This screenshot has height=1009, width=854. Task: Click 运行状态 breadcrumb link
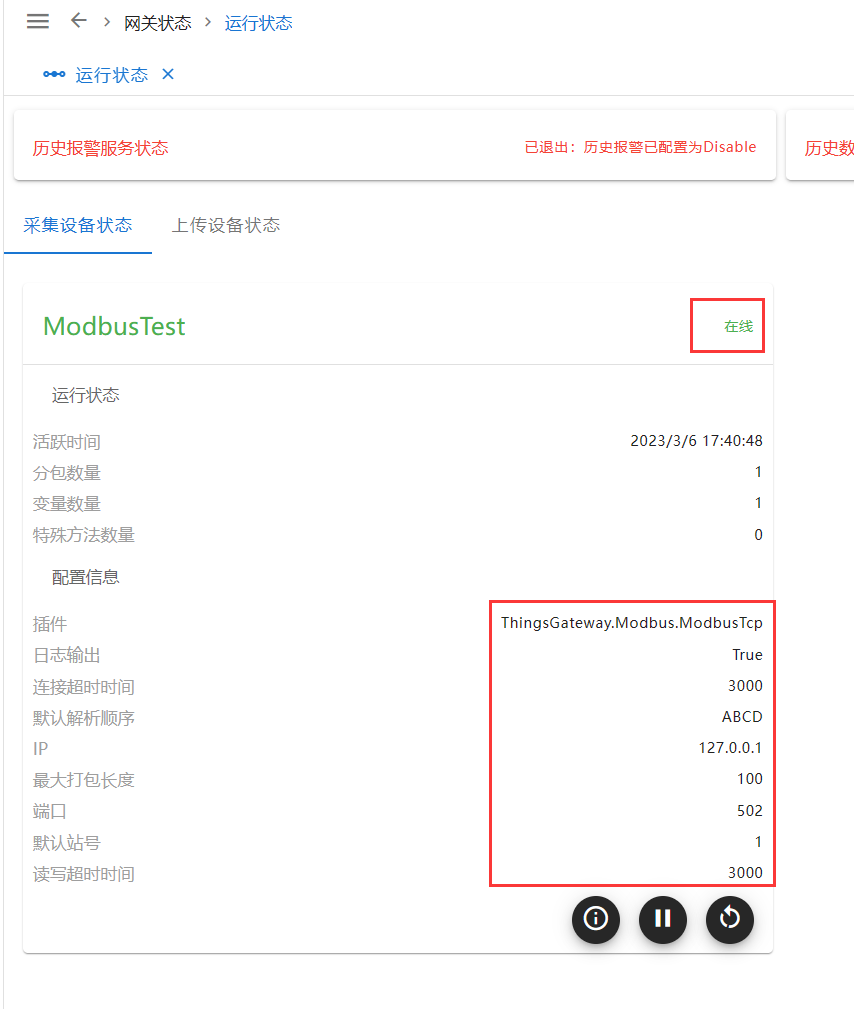259,23
